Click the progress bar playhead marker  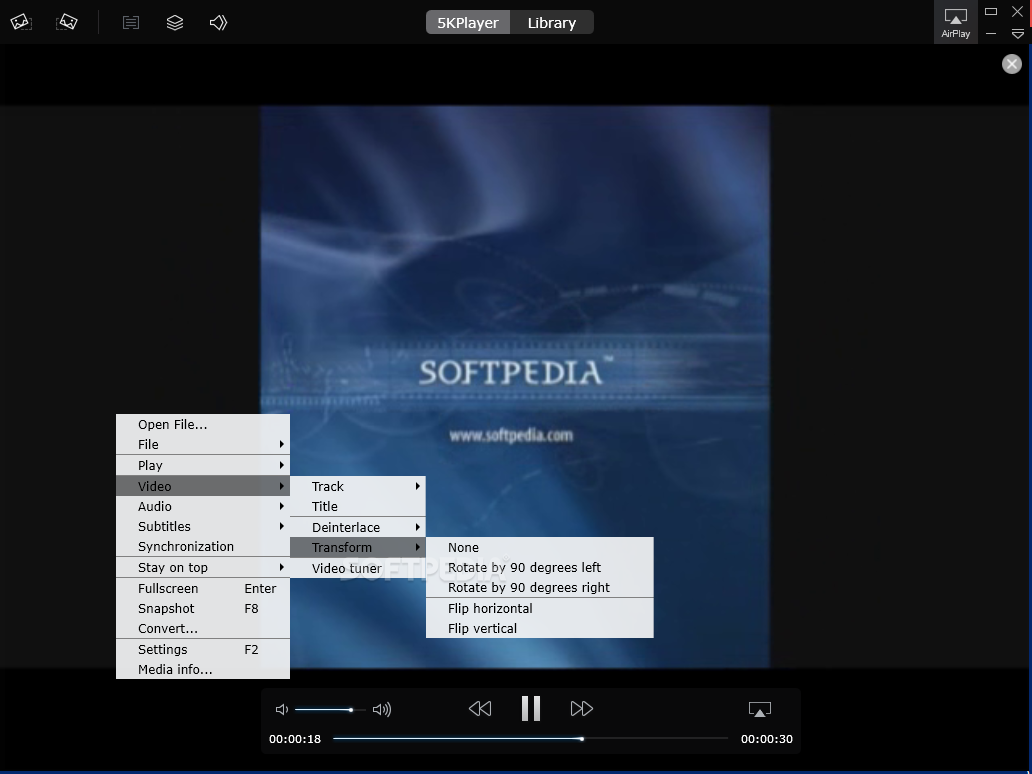(582, 738)
